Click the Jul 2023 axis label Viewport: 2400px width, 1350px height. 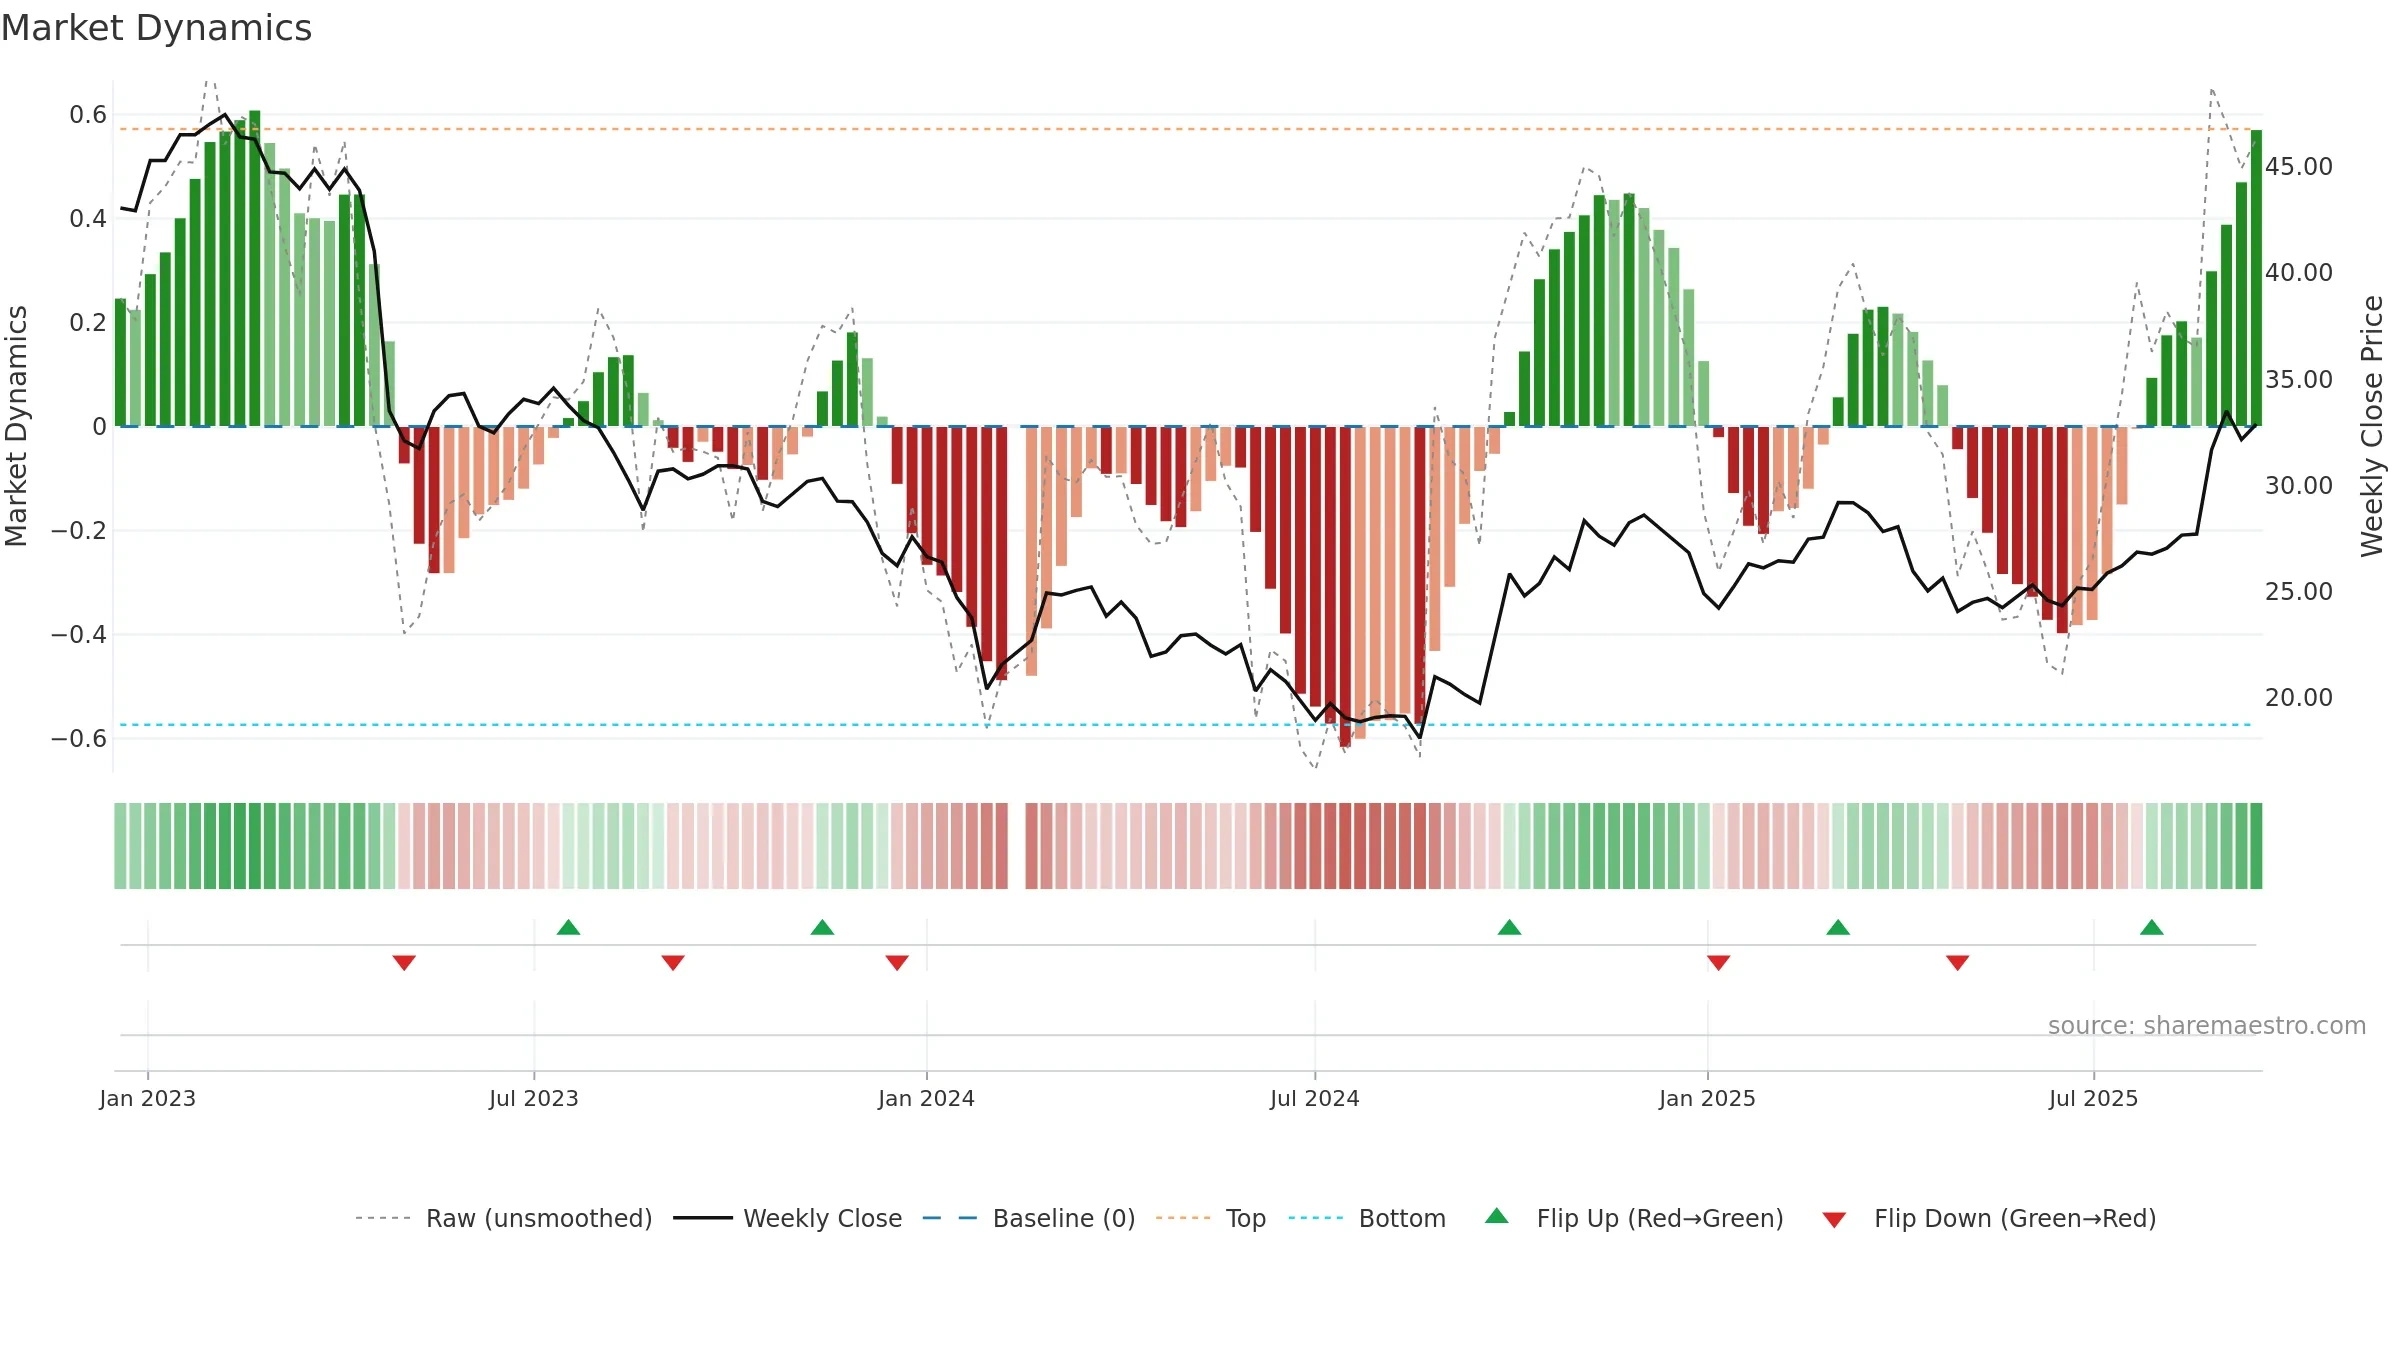click(x=534, y=1098)
